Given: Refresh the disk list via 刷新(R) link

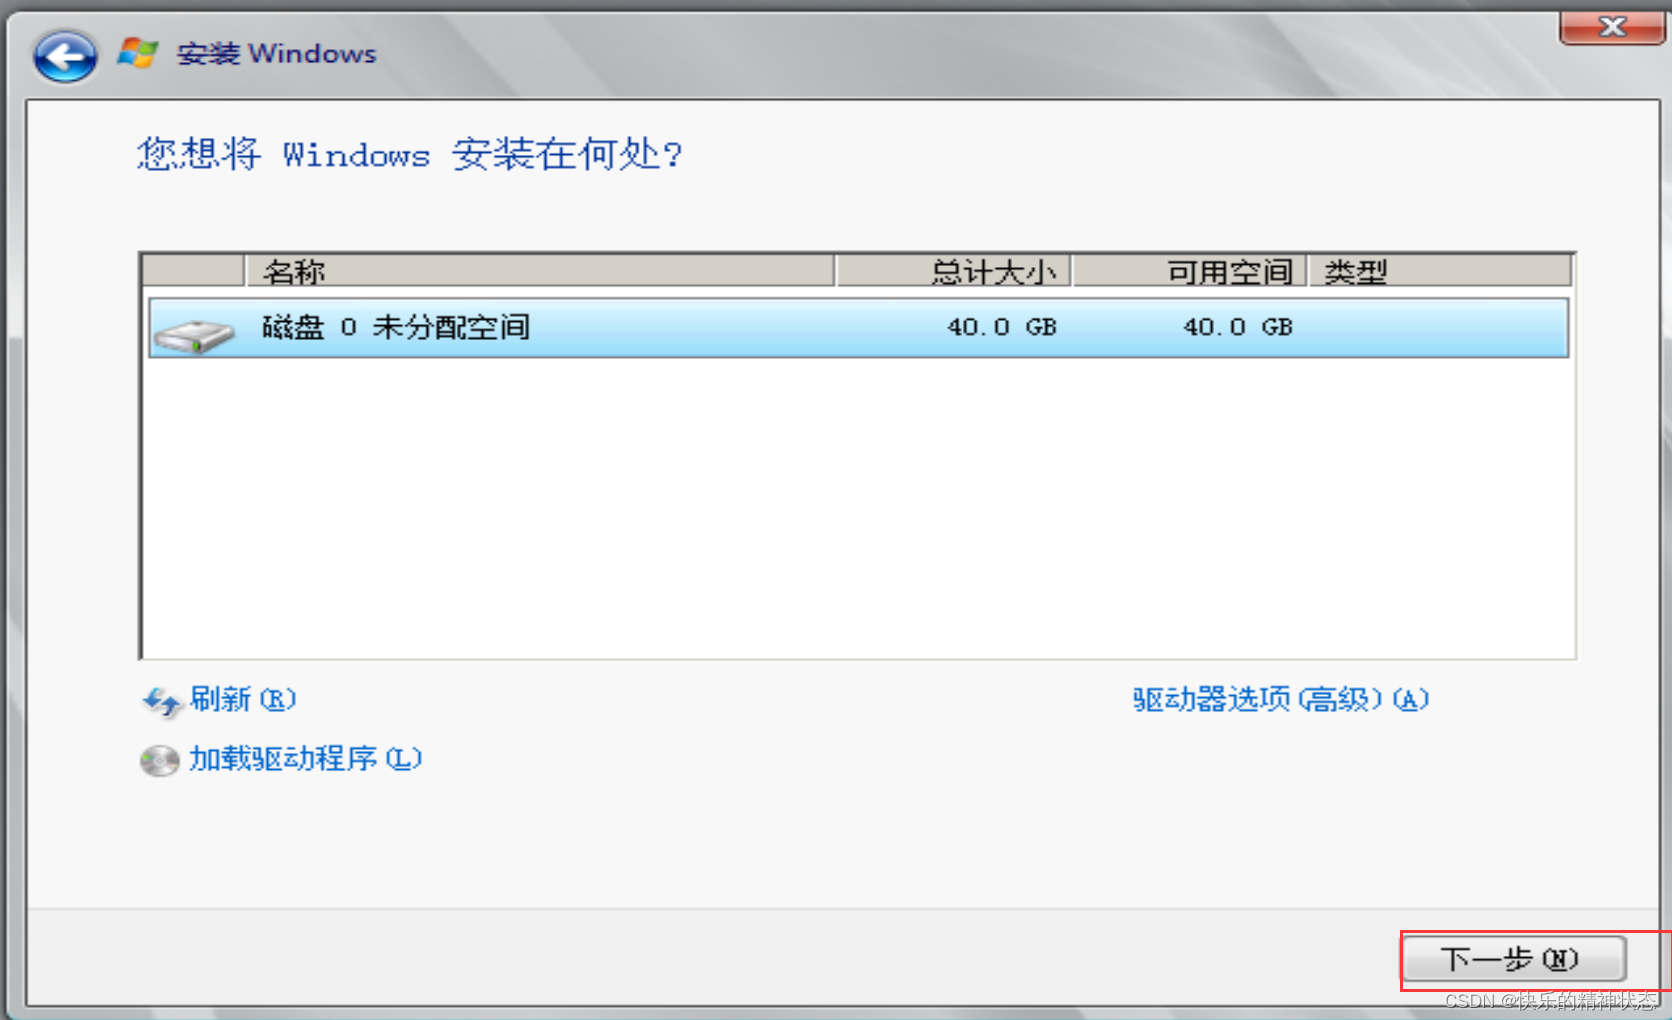Looking at the screenshot, I should (243, 699).
